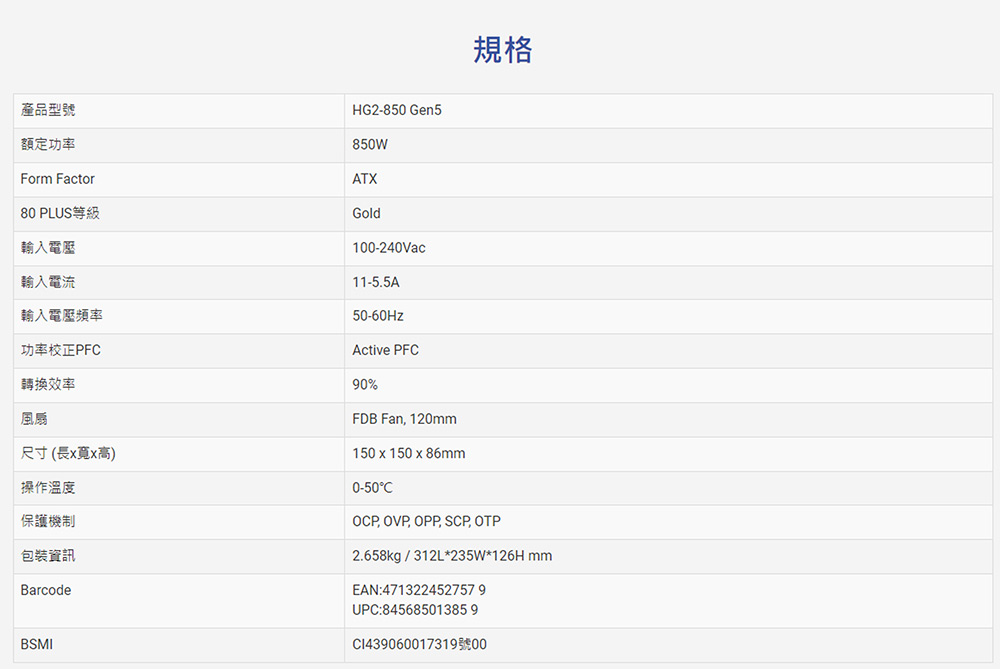This screenshot has width=1000, height=669.
Task: Click the Active PFC value
Action: (386, 350)
